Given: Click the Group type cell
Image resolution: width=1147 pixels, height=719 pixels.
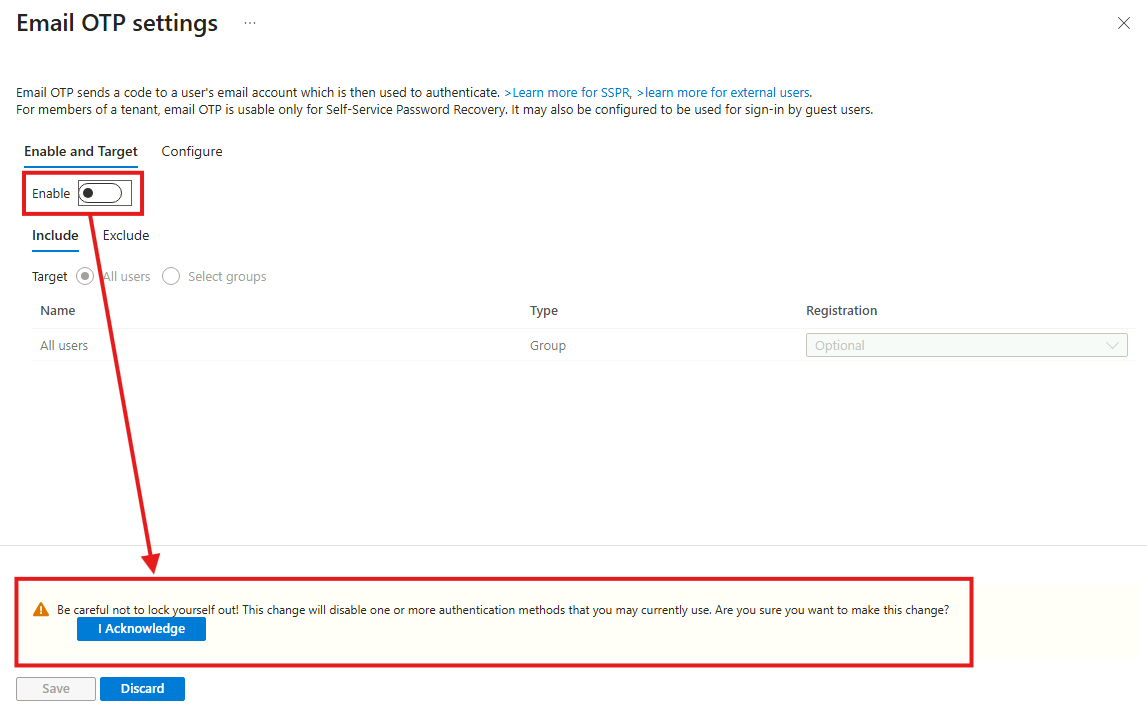Looking at the screenshot, I should pos(548,346).
